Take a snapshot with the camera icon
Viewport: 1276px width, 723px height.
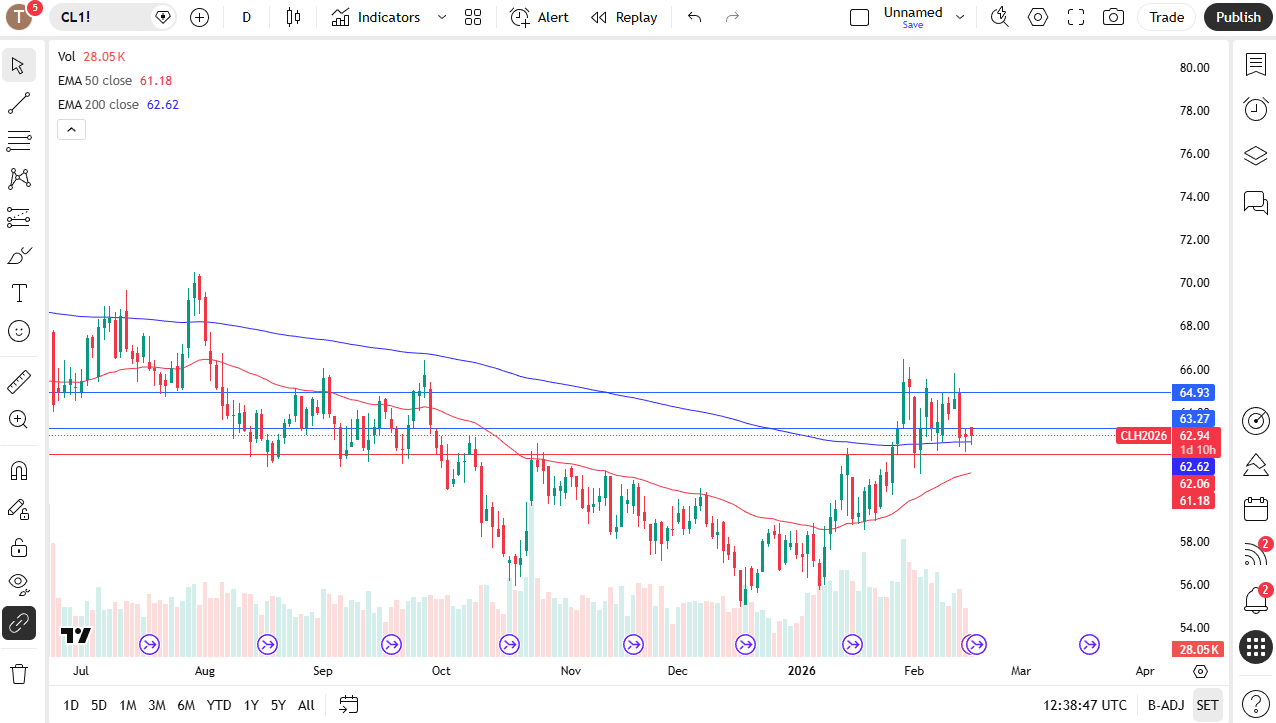click(1113, 17)
